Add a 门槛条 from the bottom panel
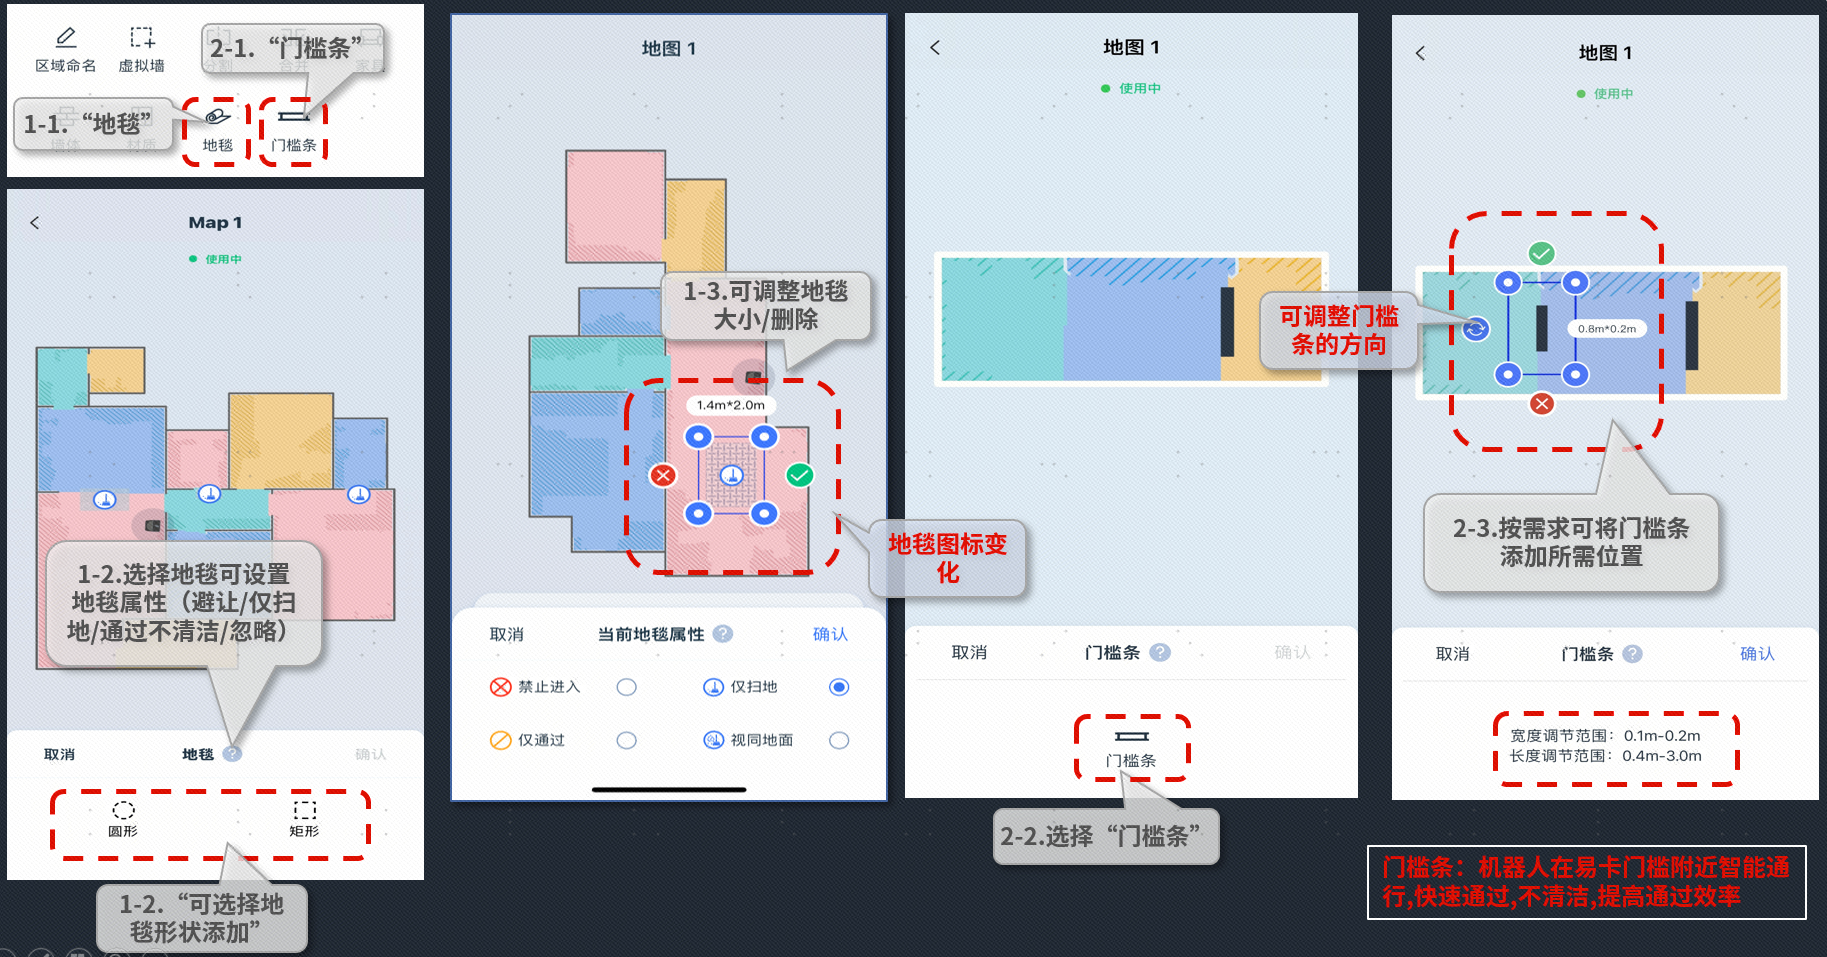 click(x=1131, y=748)
